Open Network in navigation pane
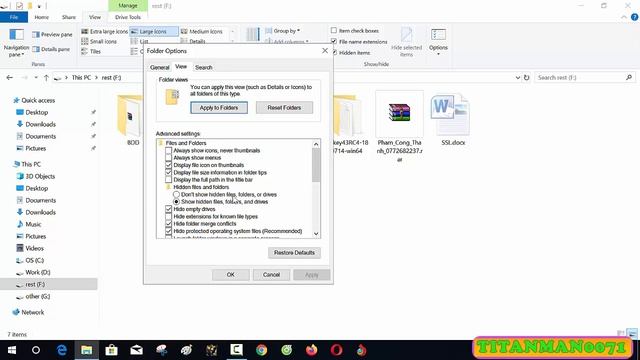 point(32,312)
